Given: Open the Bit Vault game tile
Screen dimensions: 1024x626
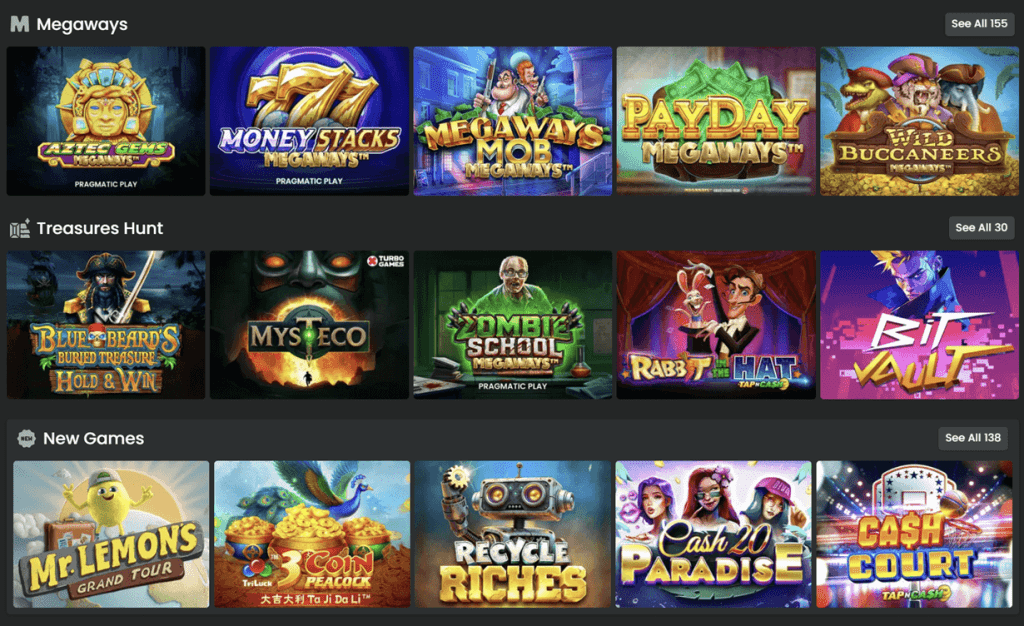Looking at the screenshot, I should (919, 324).
